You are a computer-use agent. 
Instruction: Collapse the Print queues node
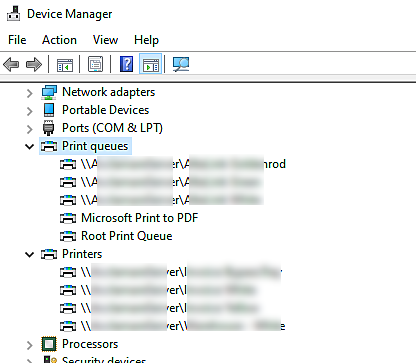point(30,147)
